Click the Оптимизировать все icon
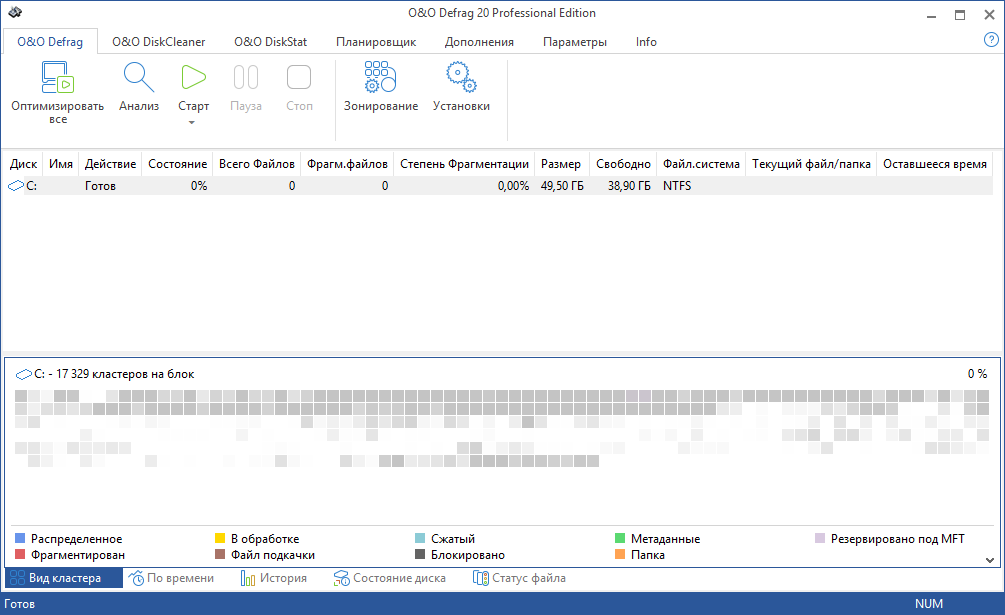The image size is (1005, 615). coord(58,77)
